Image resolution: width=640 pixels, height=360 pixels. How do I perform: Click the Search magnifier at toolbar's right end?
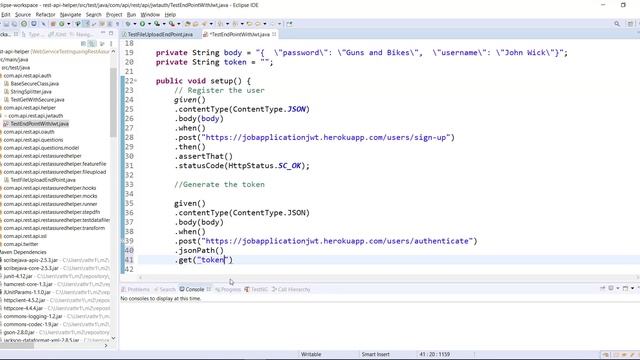click(x=617, y=24)
